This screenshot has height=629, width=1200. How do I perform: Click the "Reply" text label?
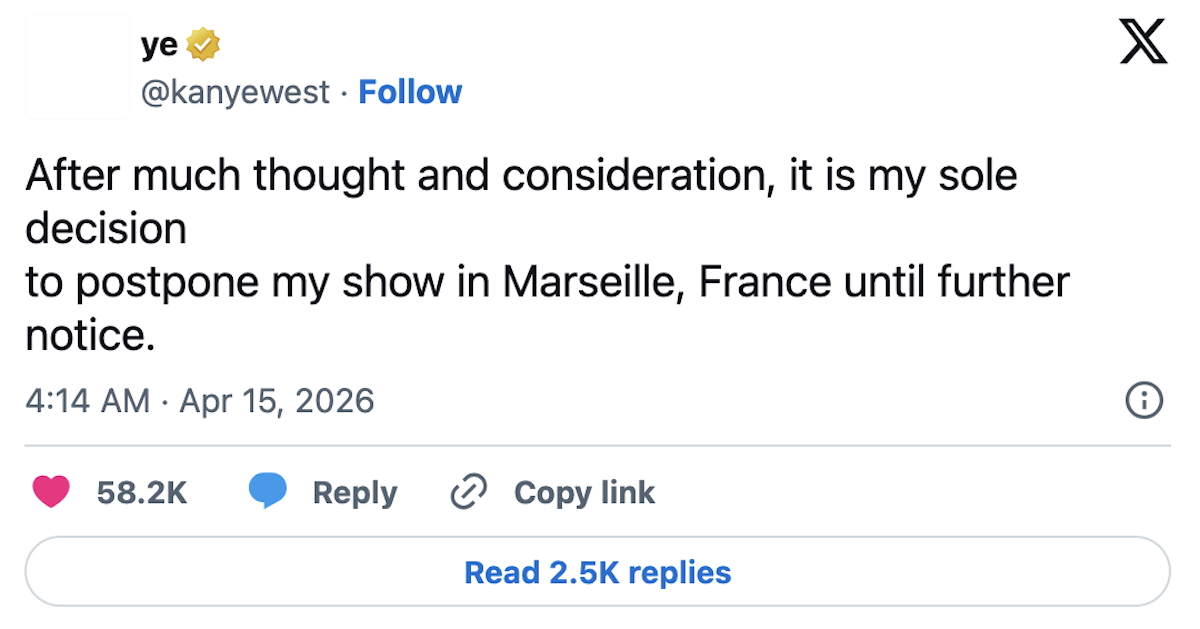point(355,493)
